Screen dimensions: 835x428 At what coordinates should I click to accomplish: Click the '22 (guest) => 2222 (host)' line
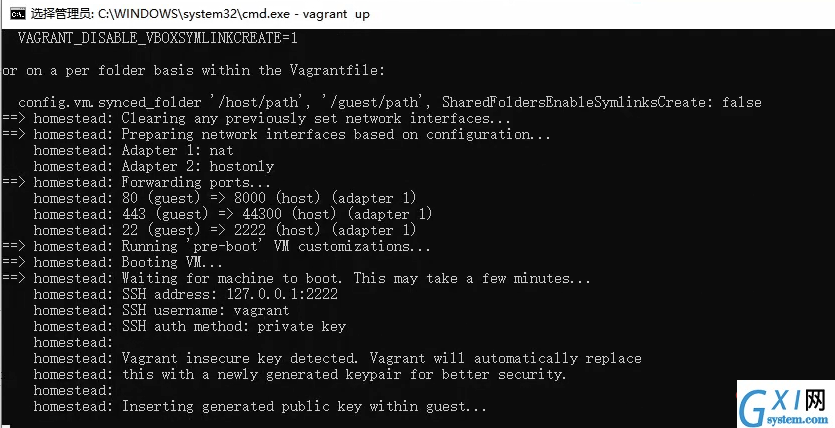point(225,230)
